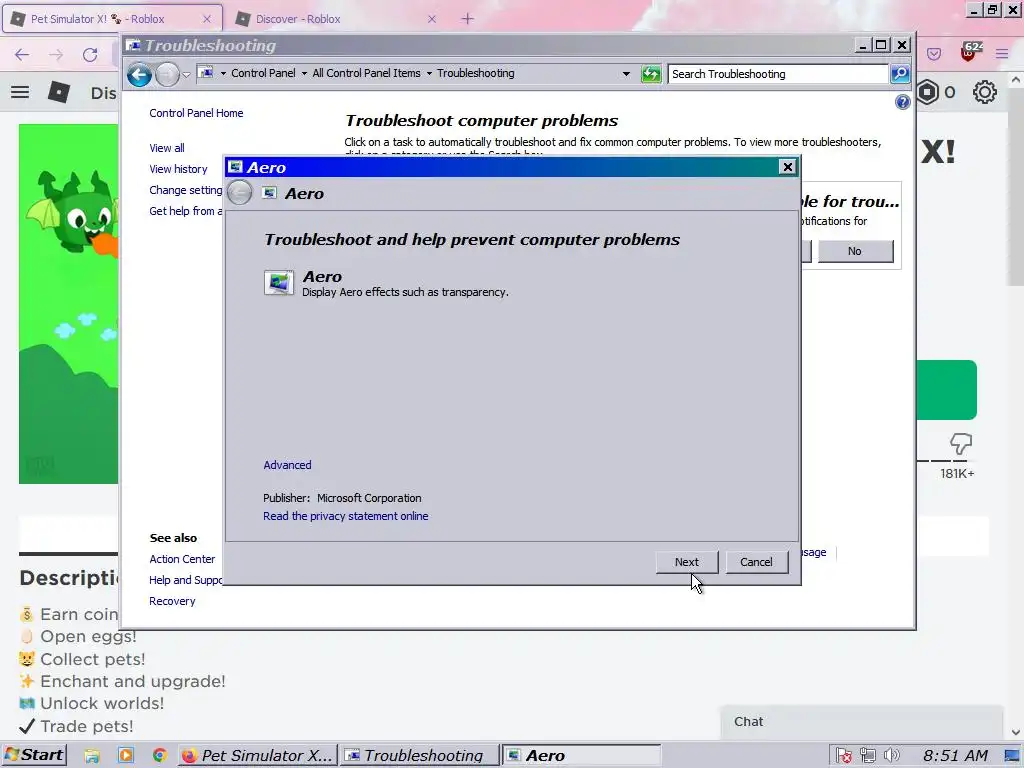Viewport: 1024px width, 768px height.
Task: Click the Aero troubleshooter item icon
Action: pyautogui.click(x=279, y=283)
